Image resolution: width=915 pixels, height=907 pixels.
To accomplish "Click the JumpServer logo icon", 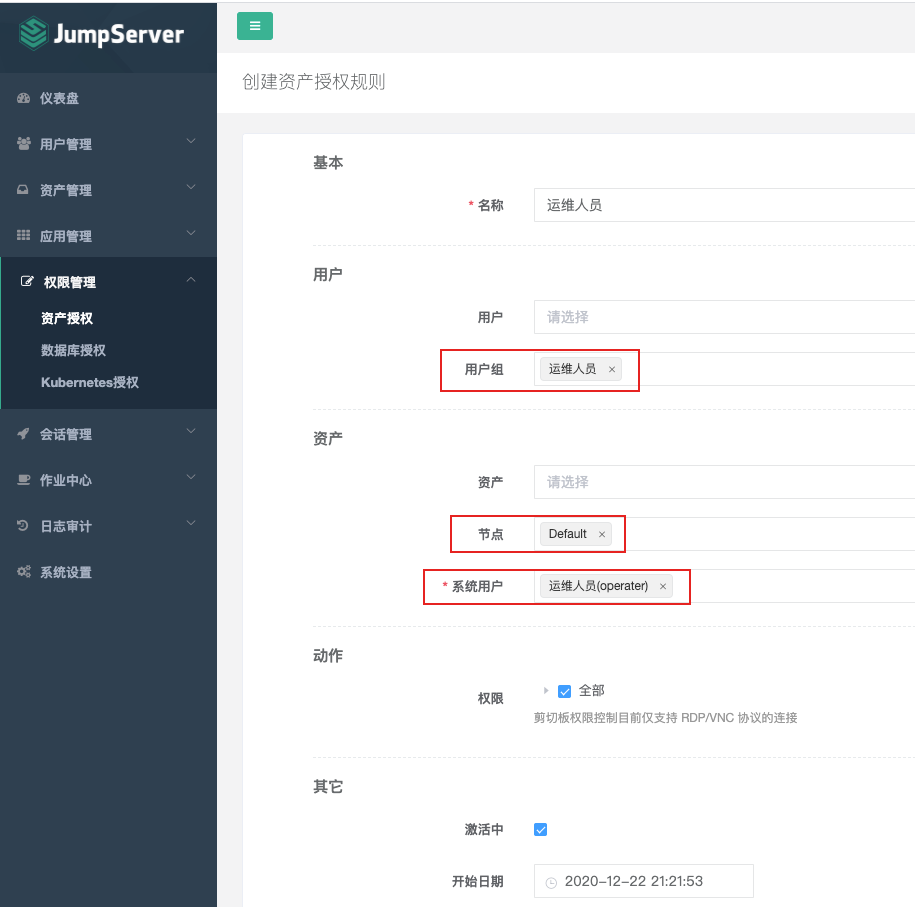I will 33,33.
